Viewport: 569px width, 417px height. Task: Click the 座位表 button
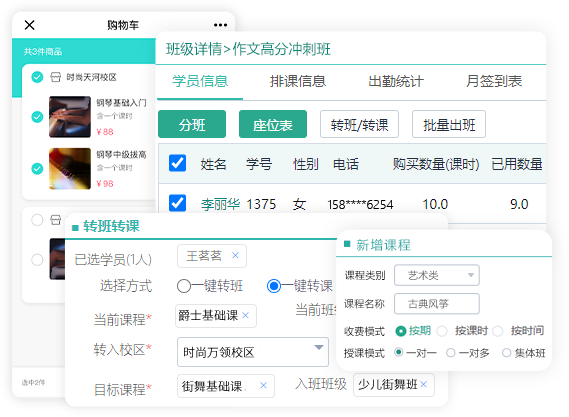tap(273, 124)
